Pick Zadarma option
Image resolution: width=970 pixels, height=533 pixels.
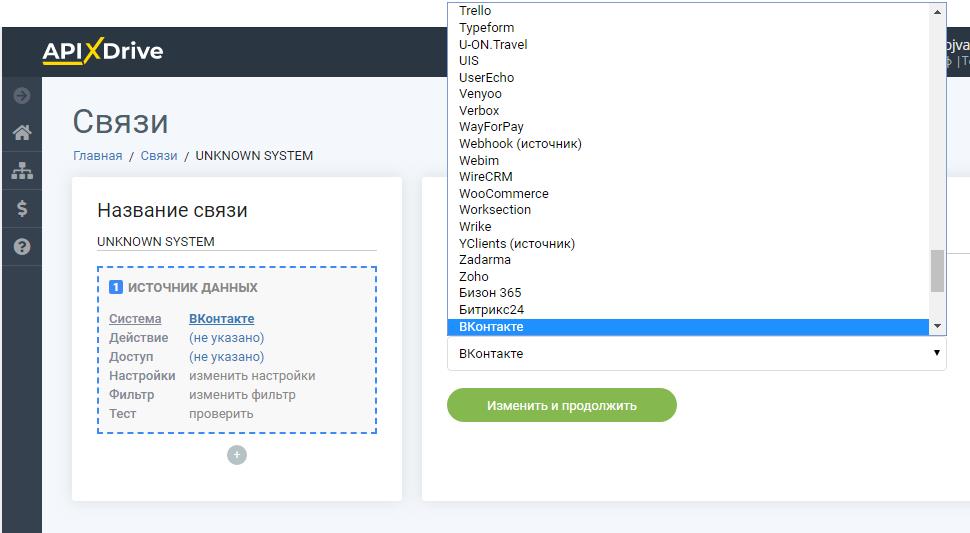click(688, 260)
